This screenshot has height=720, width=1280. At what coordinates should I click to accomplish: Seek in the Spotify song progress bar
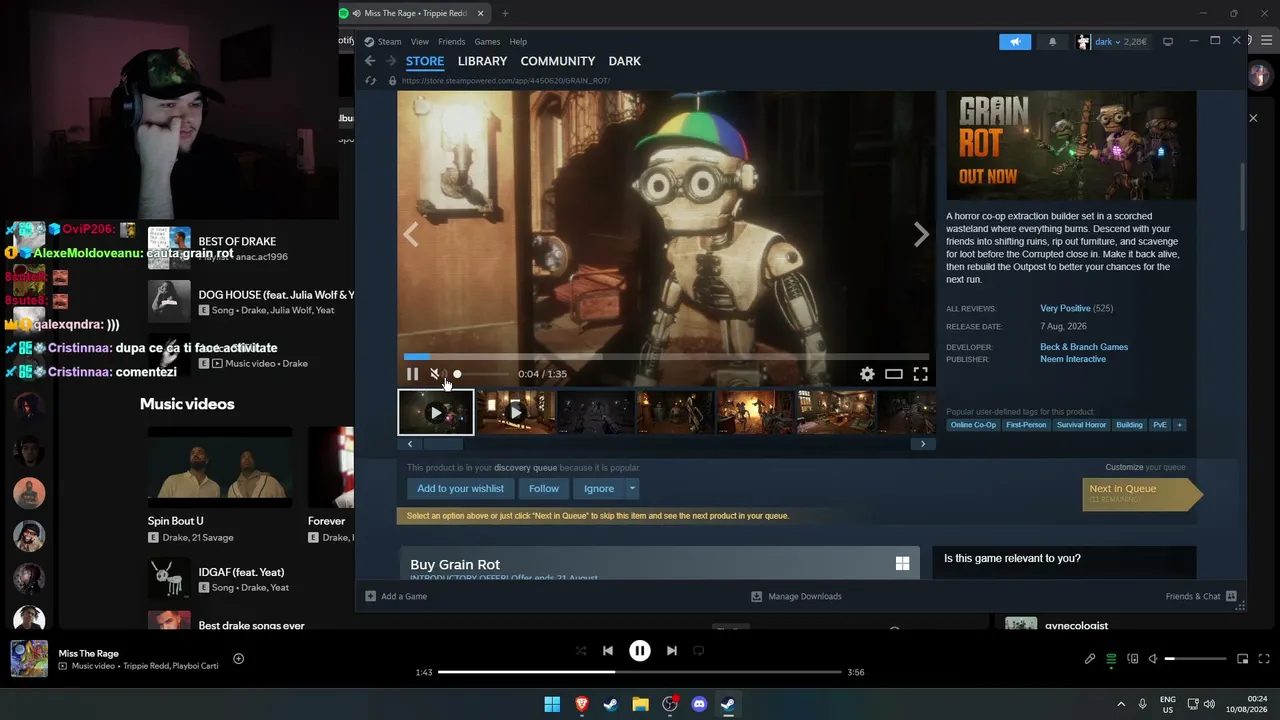pyautogui.click(x=640, y=672)
